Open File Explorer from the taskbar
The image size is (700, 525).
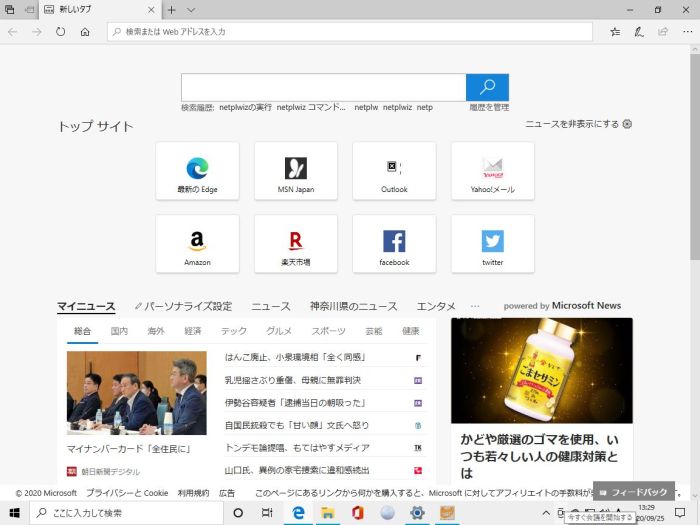point(326,513)
